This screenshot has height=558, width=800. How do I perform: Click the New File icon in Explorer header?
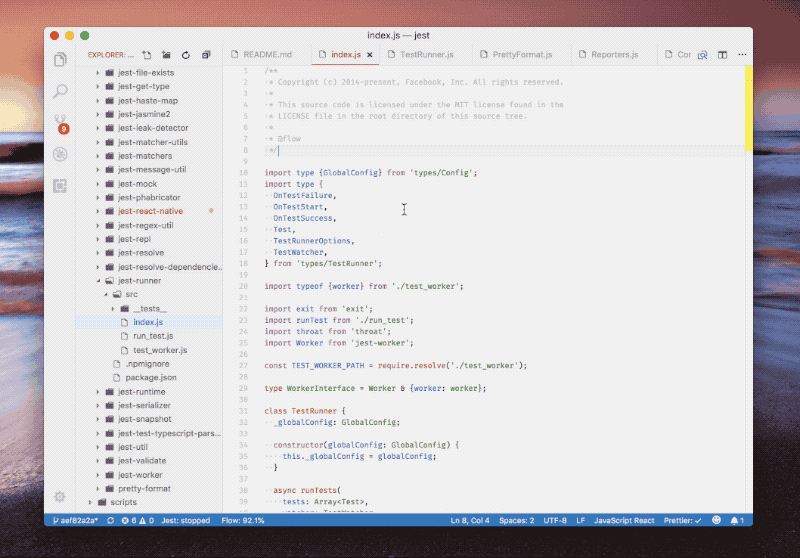(x=147, y=55)
